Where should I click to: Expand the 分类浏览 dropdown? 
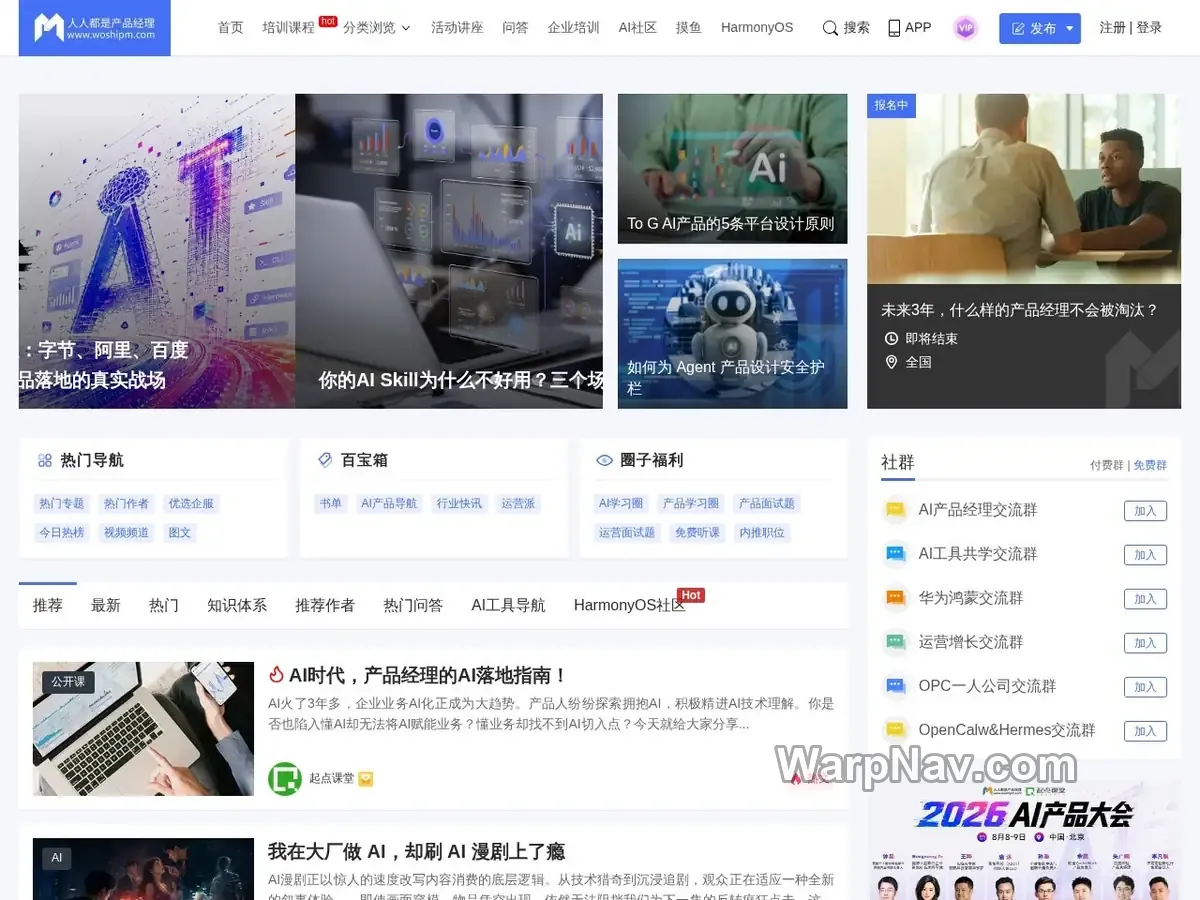376,28
